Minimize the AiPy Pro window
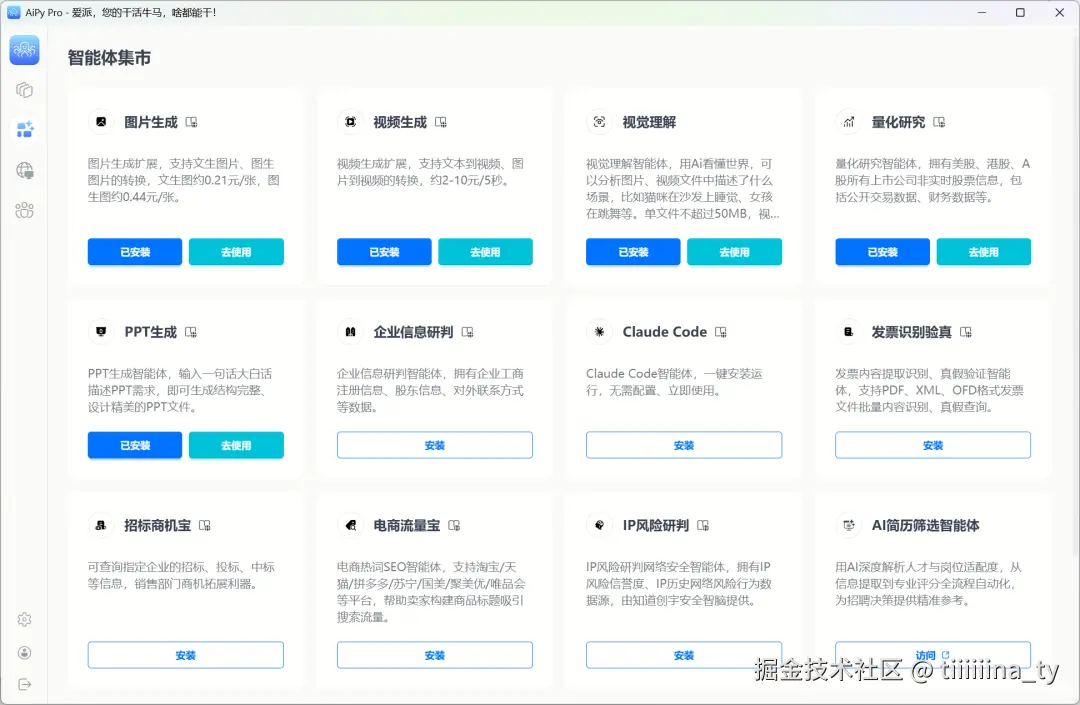The width and height of the screenshot is (1080, 705). pos(982,12)
